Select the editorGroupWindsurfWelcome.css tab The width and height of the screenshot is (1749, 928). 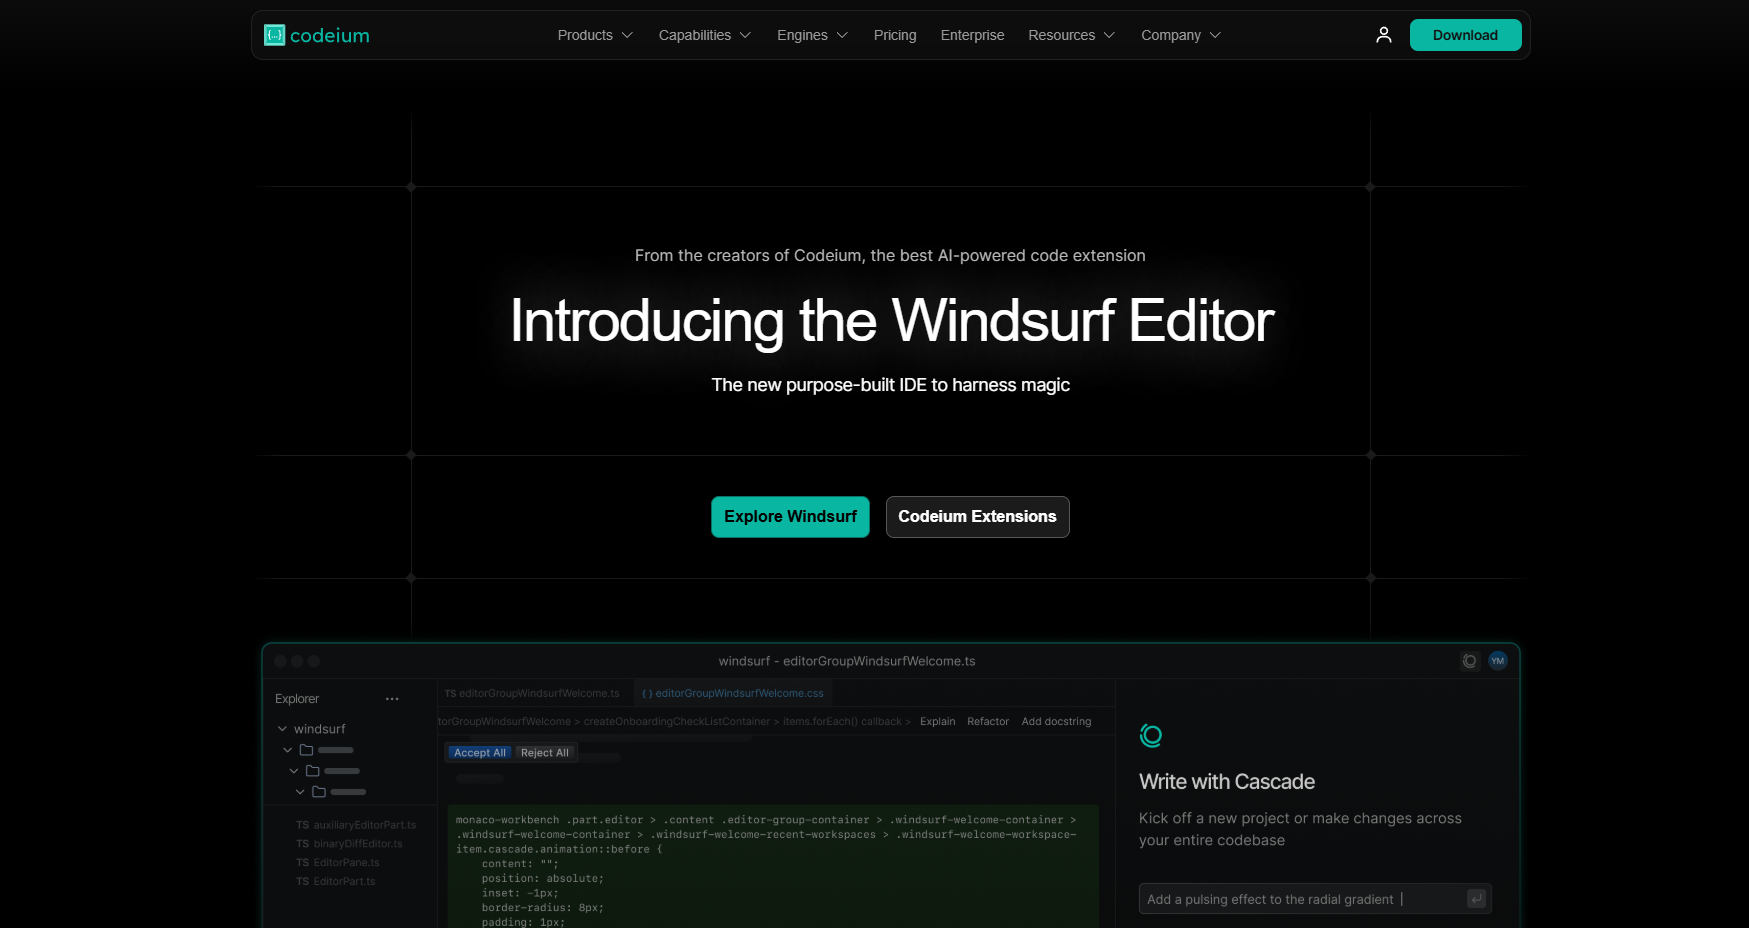coord(733,693)
